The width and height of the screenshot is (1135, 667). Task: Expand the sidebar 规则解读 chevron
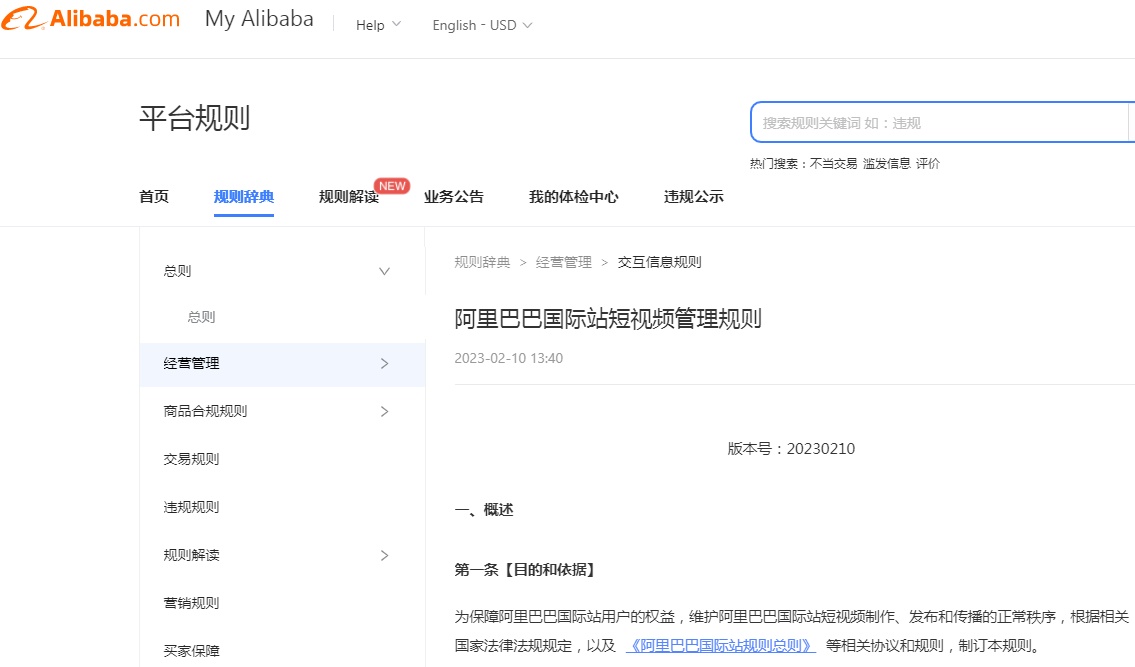[x=384, y=555]
